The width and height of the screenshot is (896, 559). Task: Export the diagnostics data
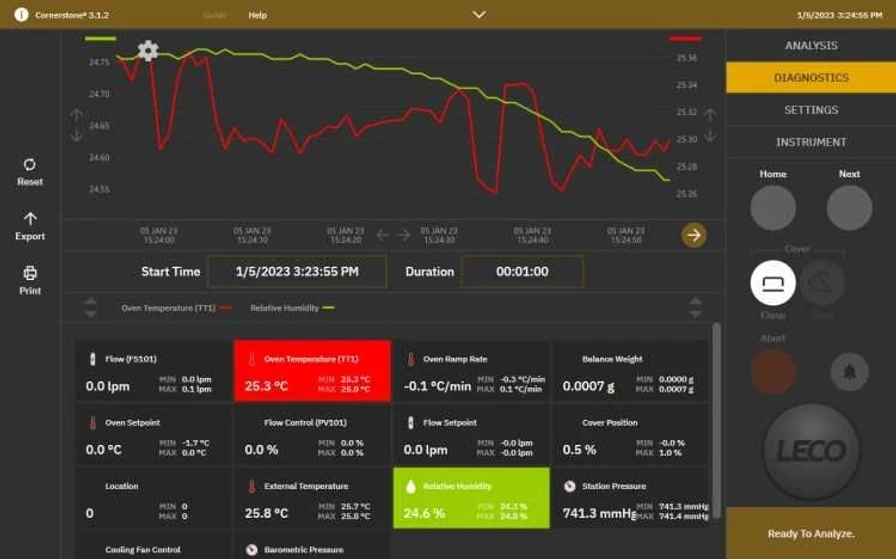(30, 219)
